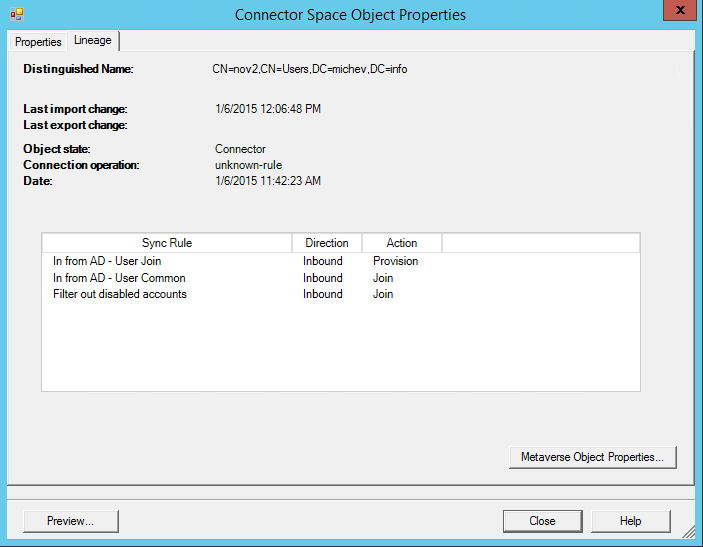Viewport: 703px width, 547px height.
Task: Click the Action column header
Action: 401,243
